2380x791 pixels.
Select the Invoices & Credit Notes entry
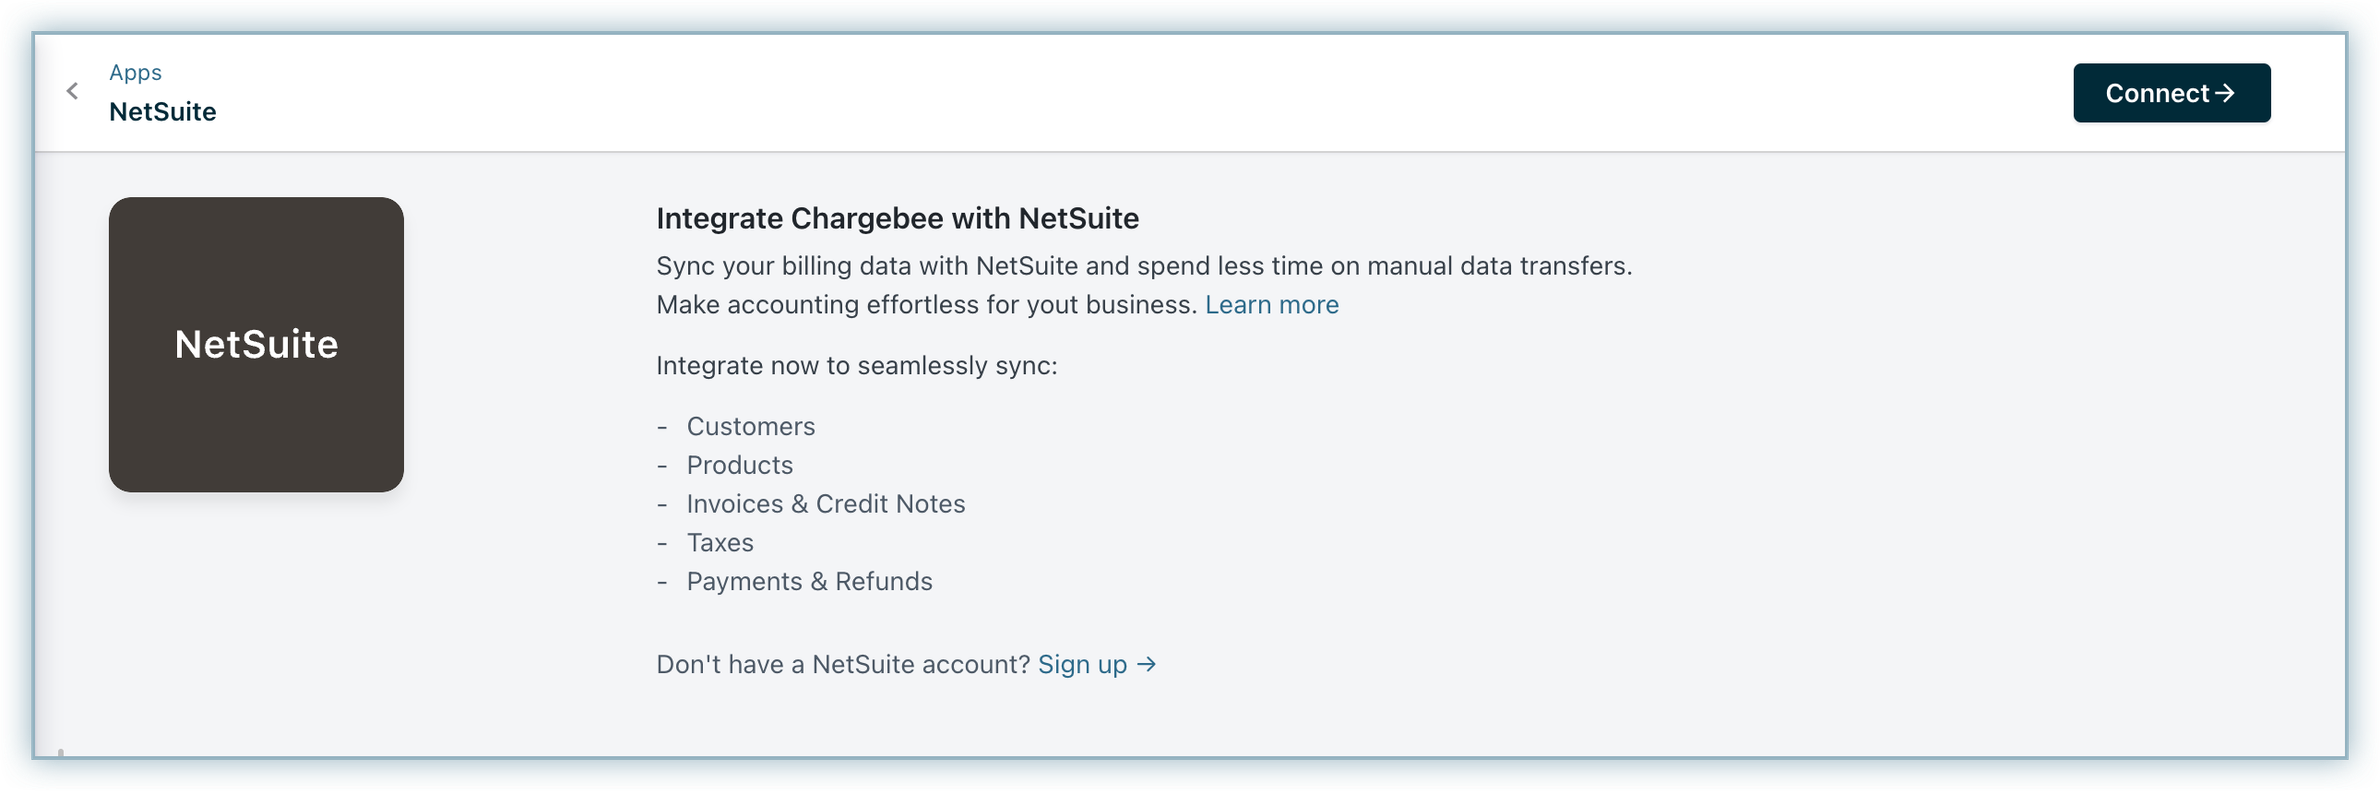825,504
